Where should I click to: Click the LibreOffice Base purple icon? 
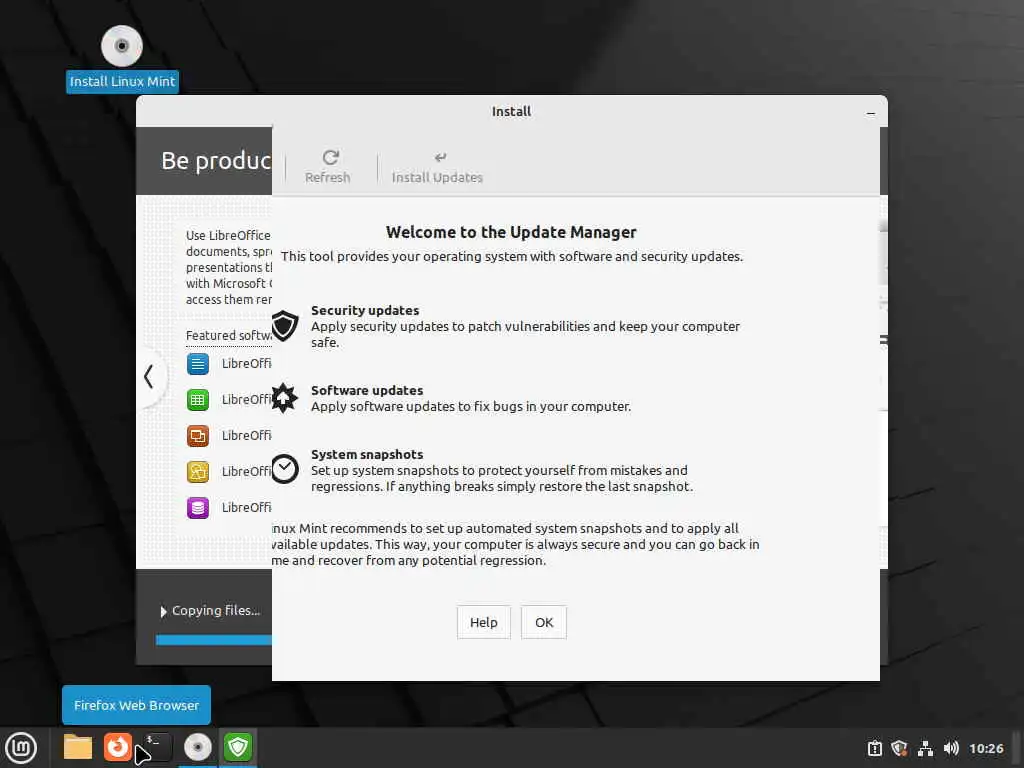tap(198, 507)
